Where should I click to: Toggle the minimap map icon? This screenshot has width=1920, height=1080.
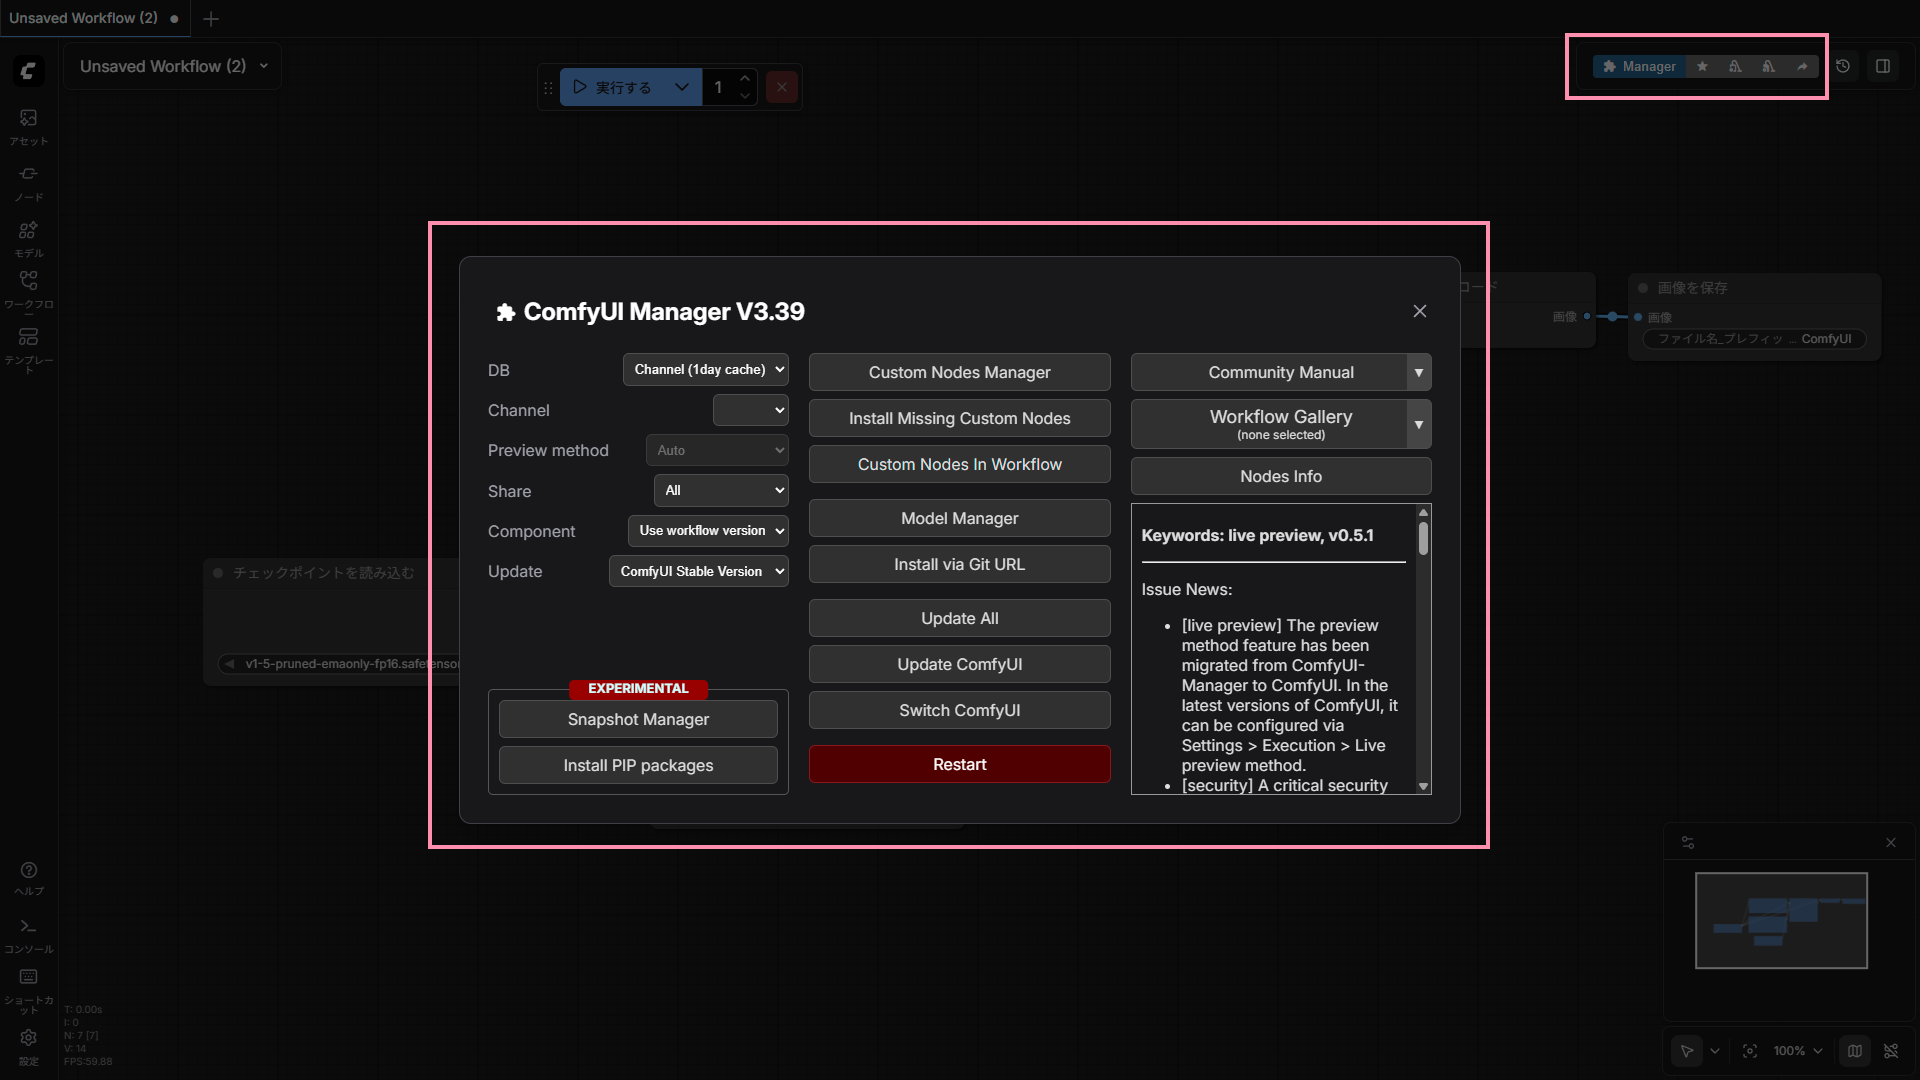click(1855, 1051)
